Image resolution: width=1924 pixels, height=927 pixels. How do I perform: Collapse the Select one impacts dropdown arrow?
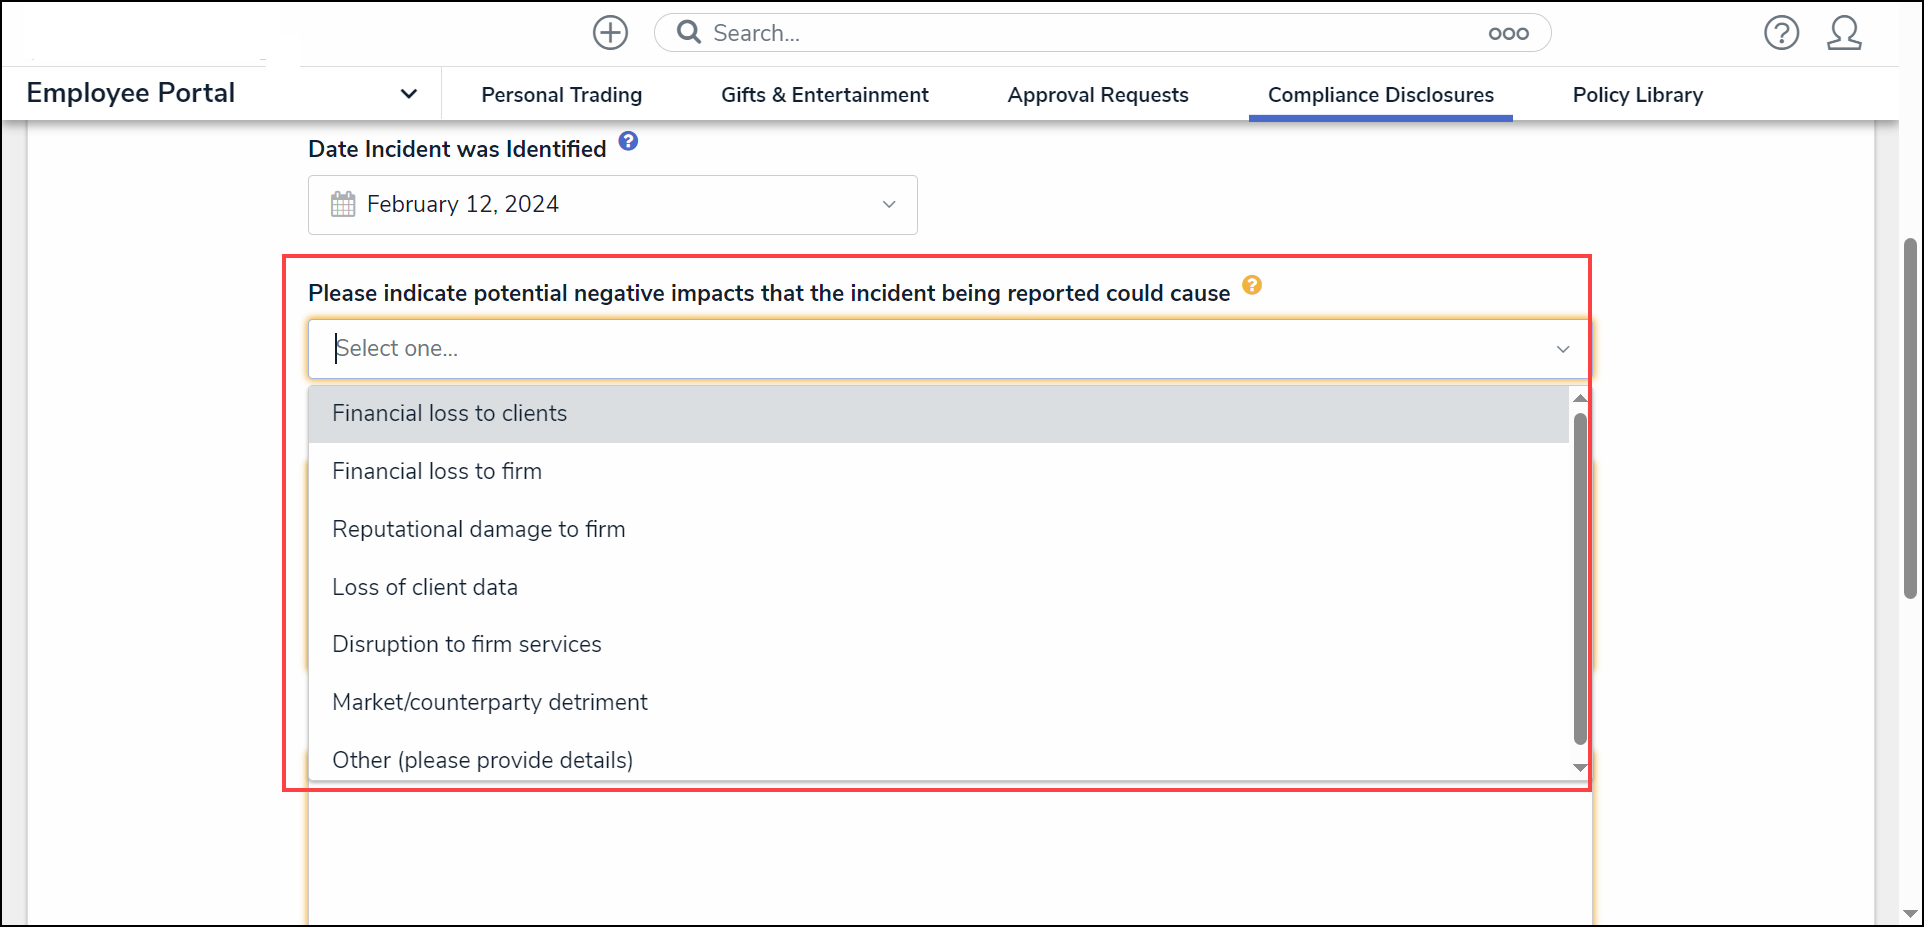[1562, 349]
